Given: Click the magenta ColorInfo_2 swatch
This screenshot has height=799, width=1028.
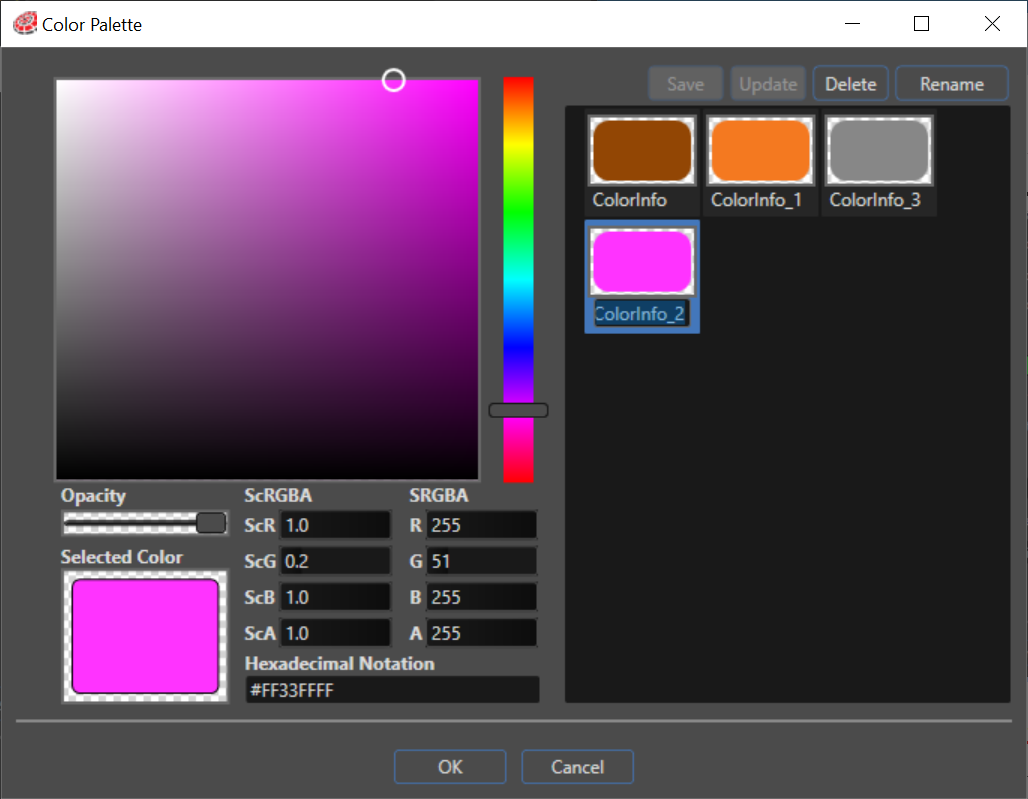Looking at the screenshot, I should coord(642,262).
